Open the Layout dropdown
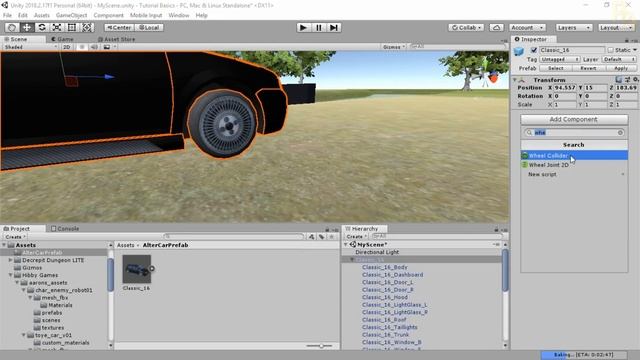The width and height of the screenshot is (640, 360). point(616,27)
